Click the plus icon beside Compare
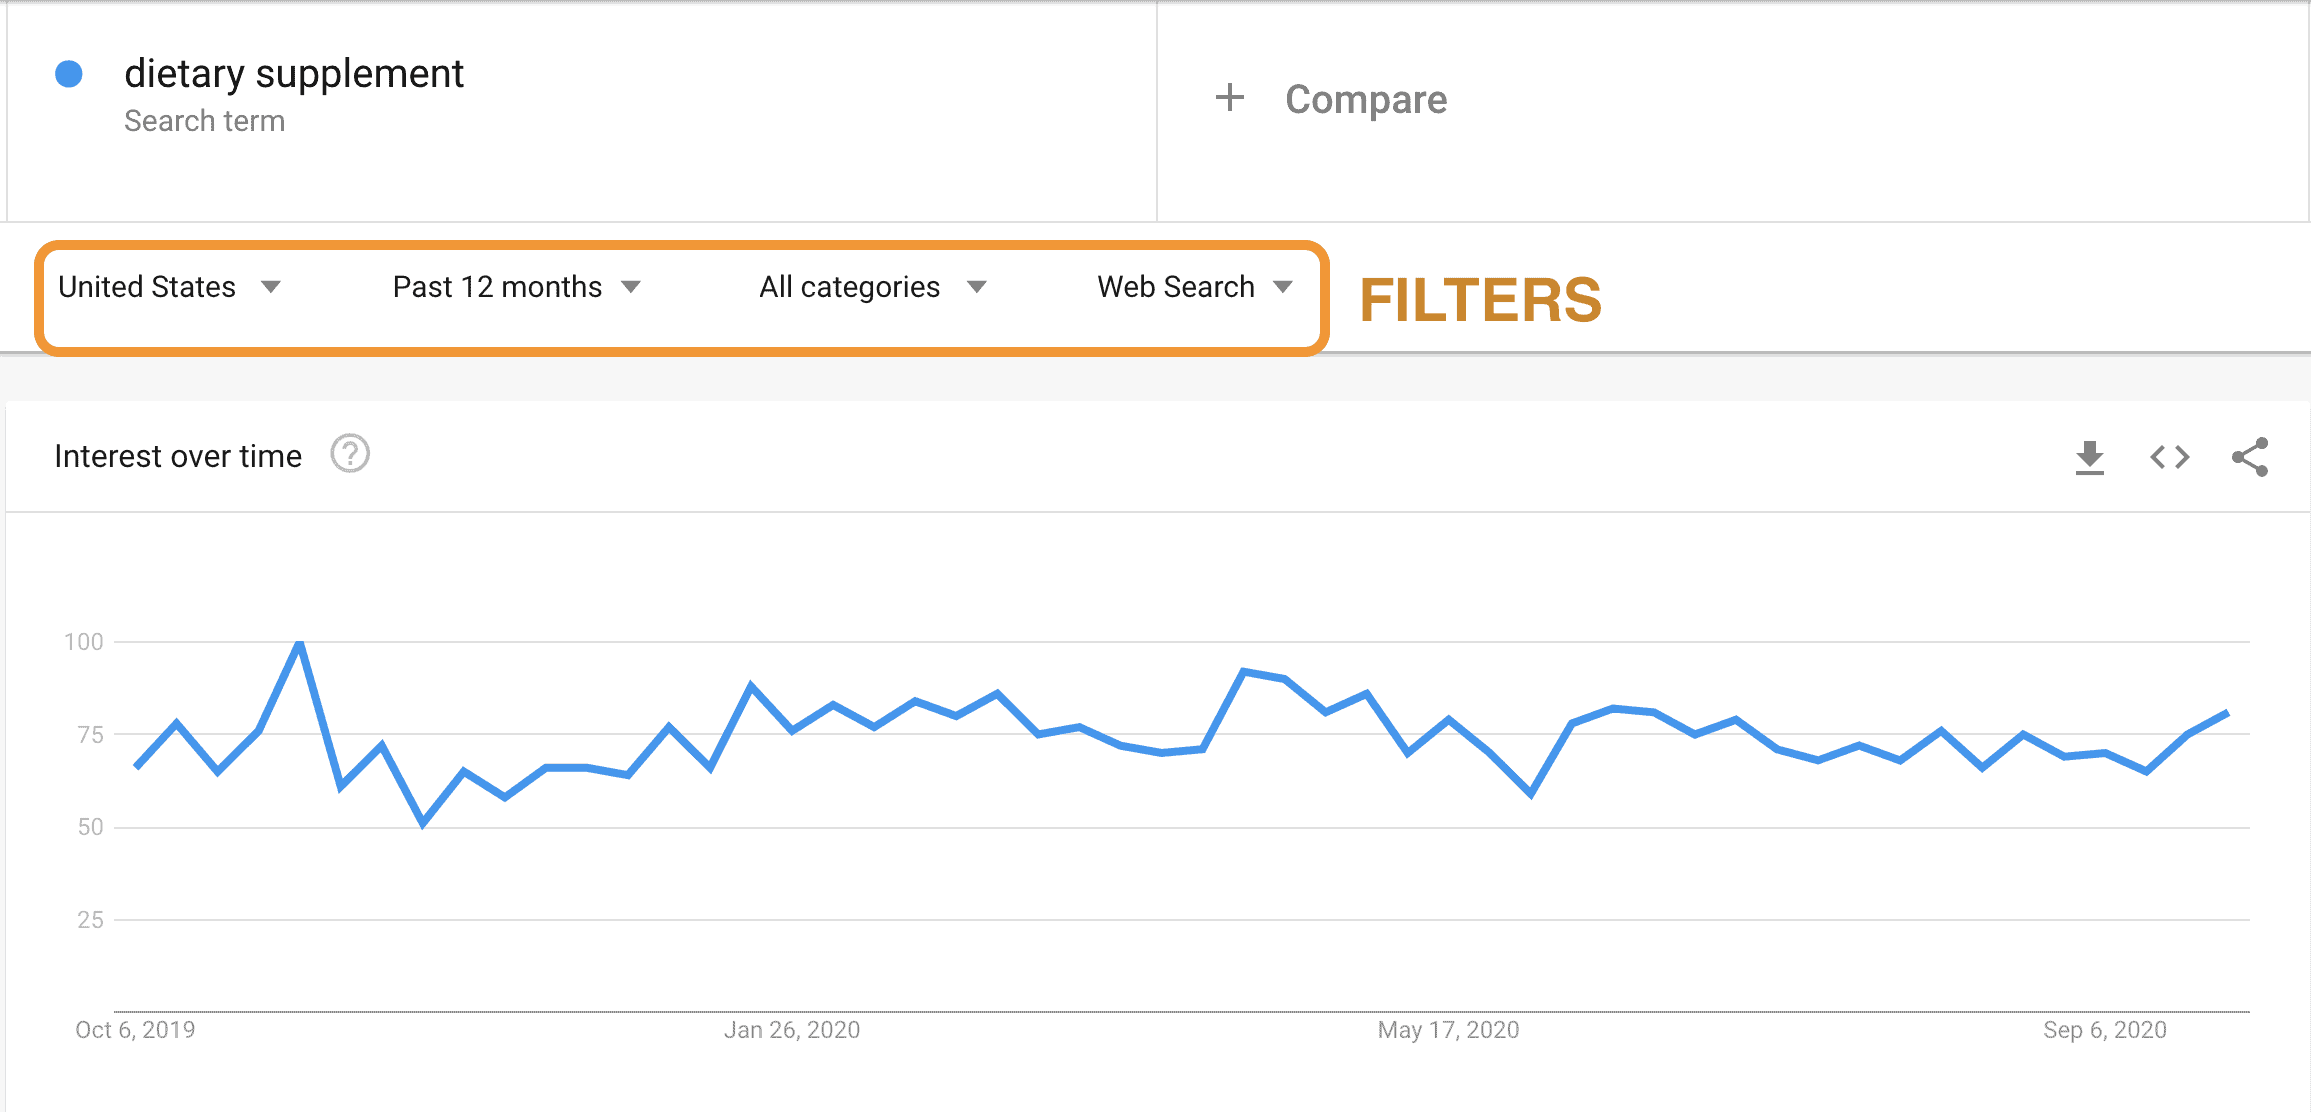This screenshot has height=1112, width=2311. pyautogui.click(x=1229, y=98)
